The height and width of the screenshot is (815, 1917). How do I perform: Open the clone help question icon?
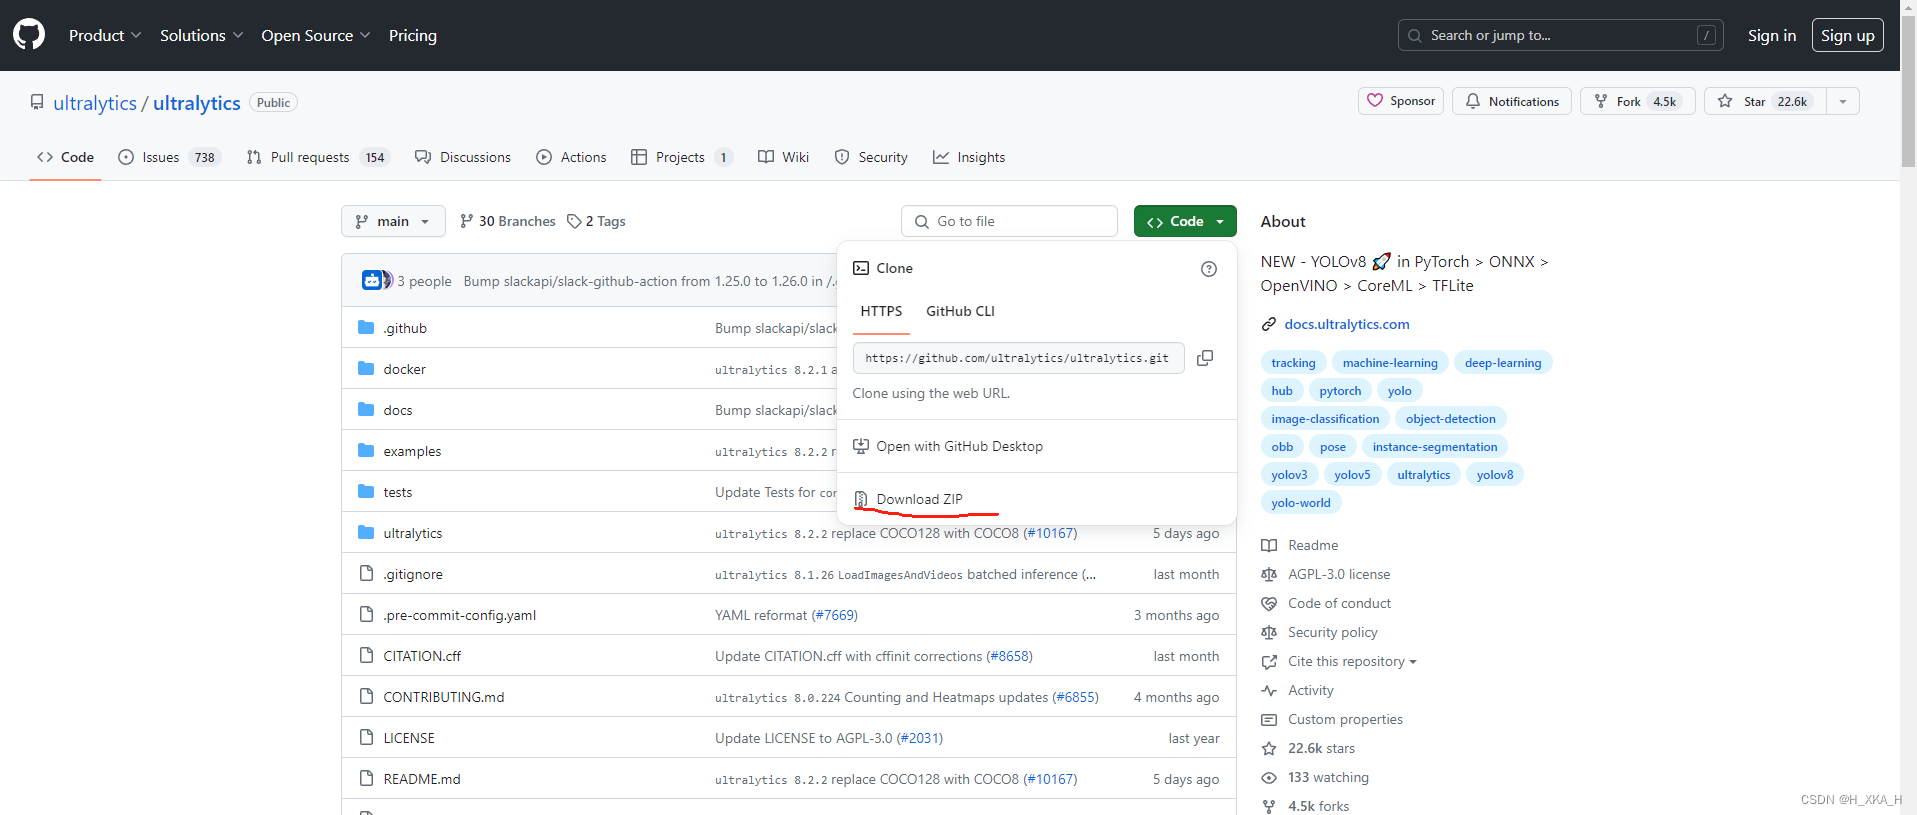pos(1209,269)
